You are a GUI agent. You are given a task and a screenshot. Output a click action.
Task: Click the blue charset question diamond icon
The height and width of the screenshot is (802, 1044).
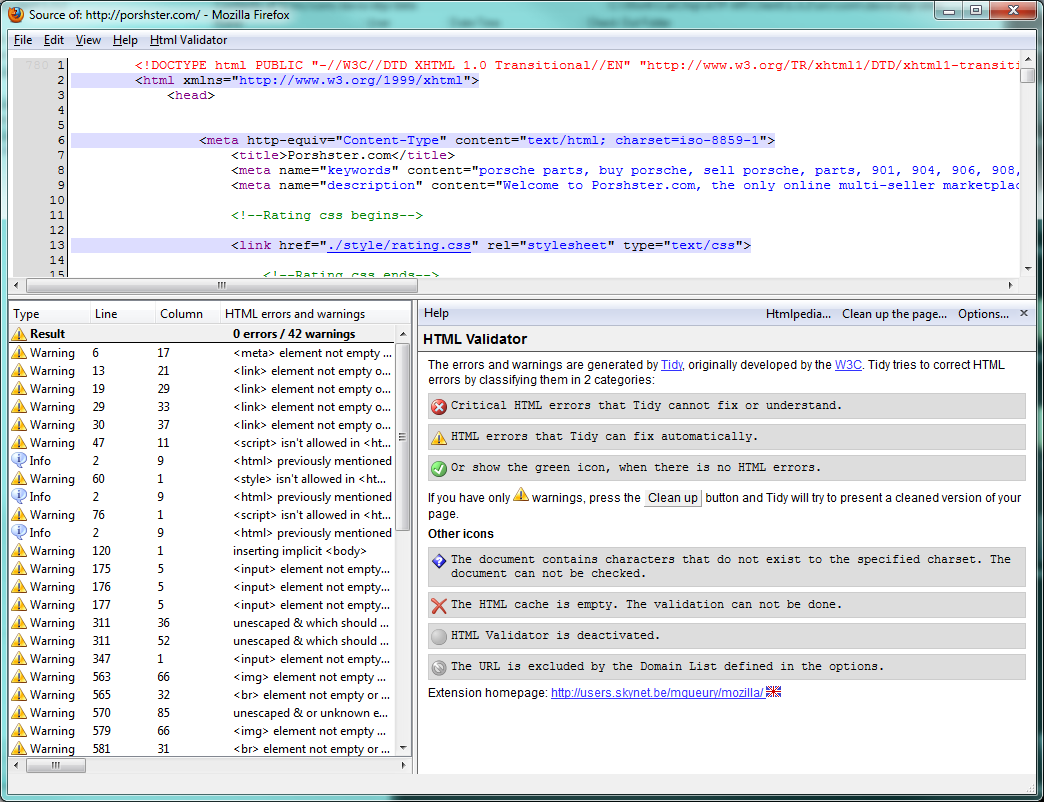[x=439, y=561]
